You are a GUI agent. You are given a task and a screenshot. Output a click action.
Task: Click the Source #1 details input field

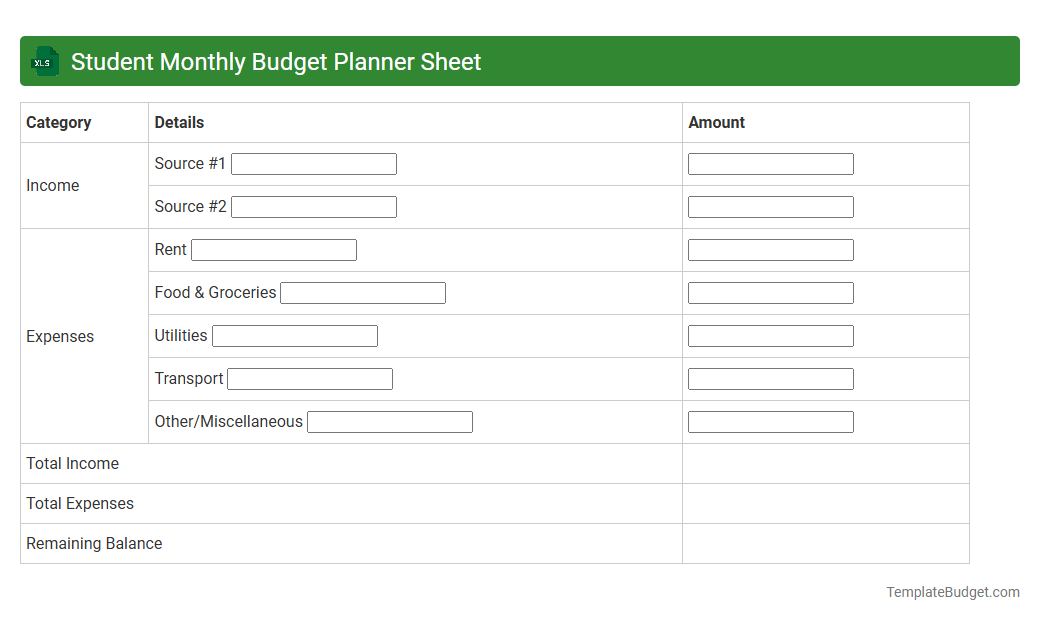(x=313, y=163)
